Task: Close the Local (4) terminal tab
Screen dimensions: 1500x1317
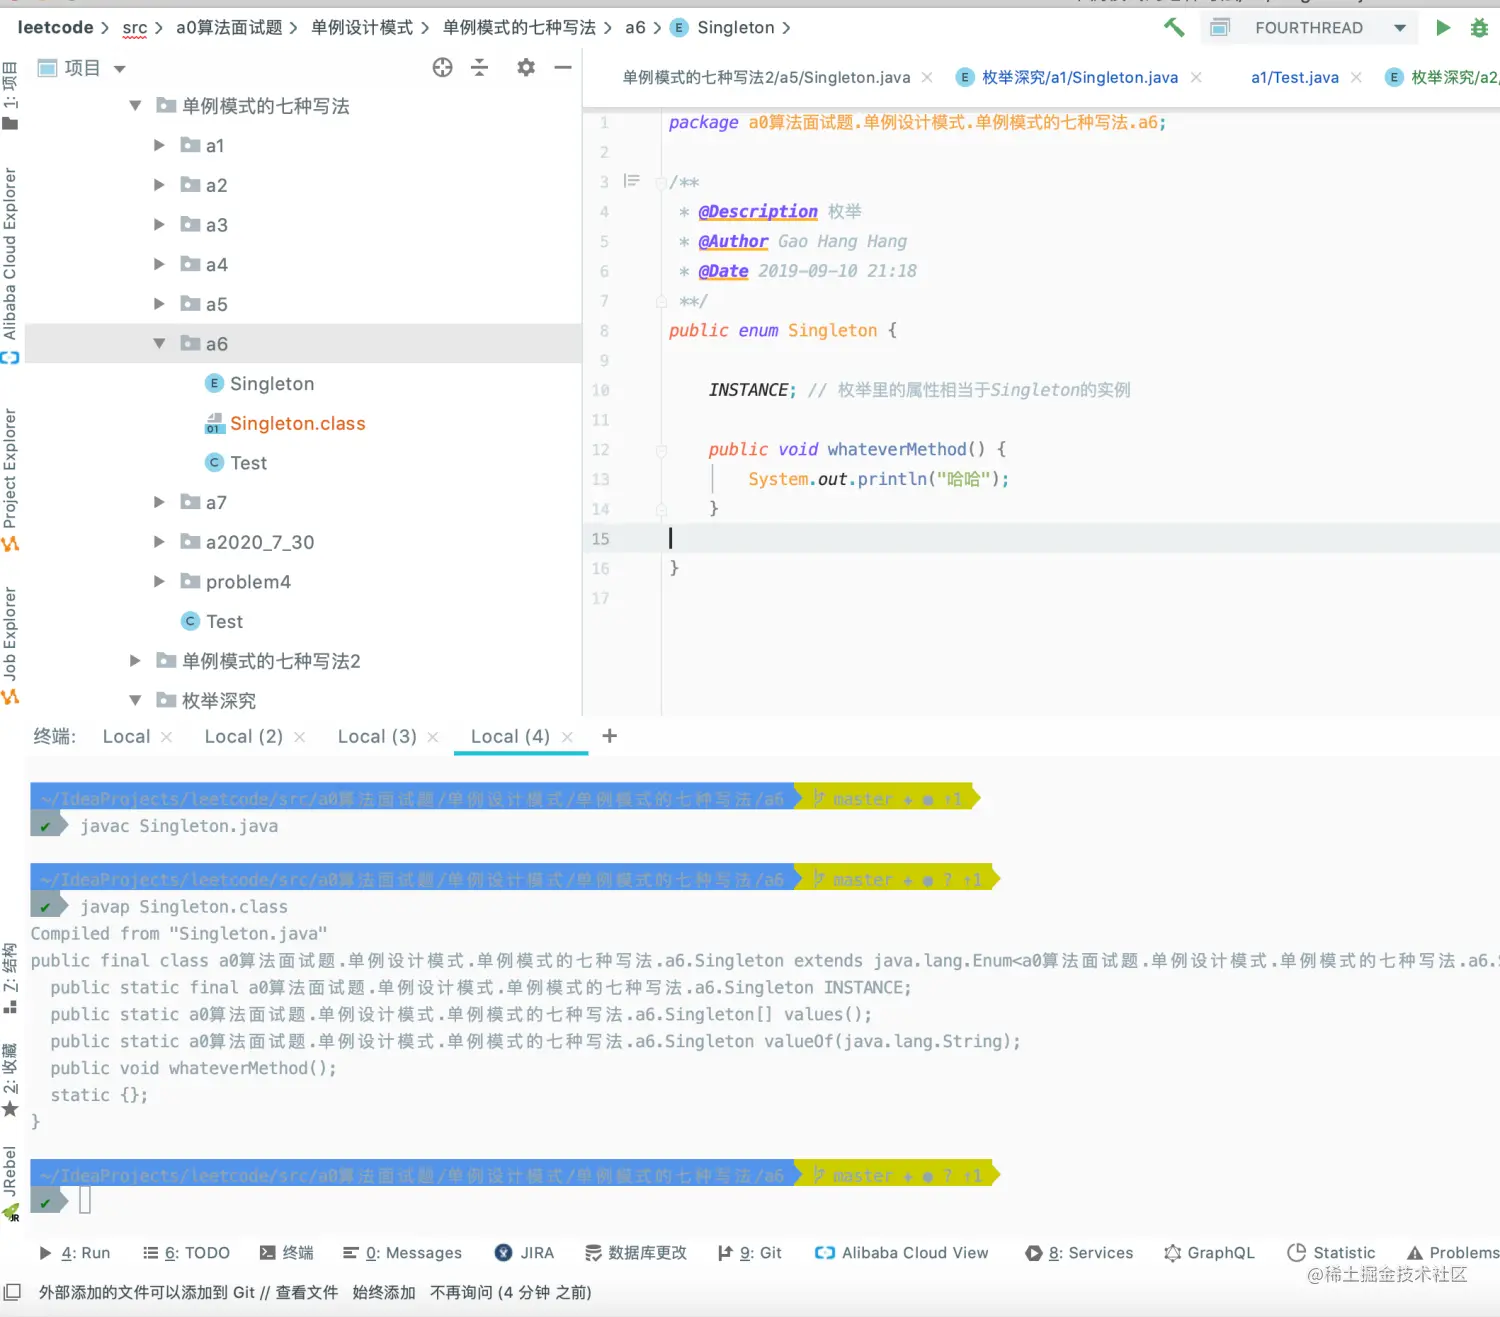Action: (567, 737)
